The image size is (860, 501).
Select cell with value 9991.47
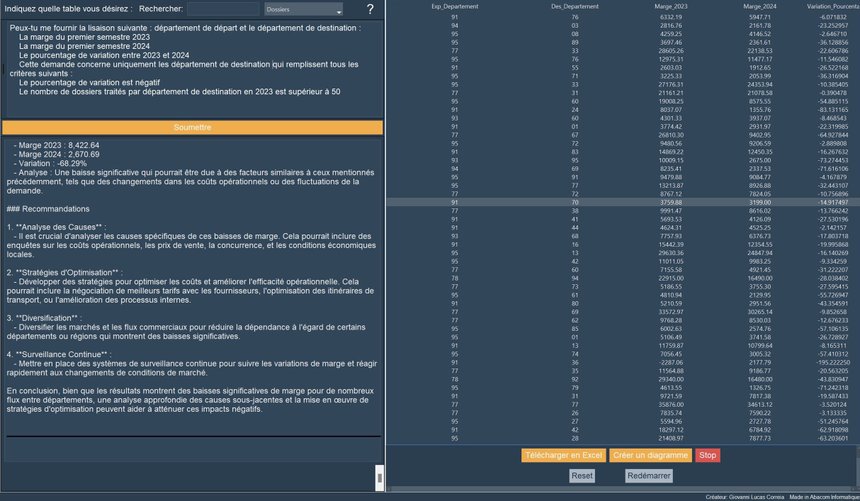click(x=671, y=211)
